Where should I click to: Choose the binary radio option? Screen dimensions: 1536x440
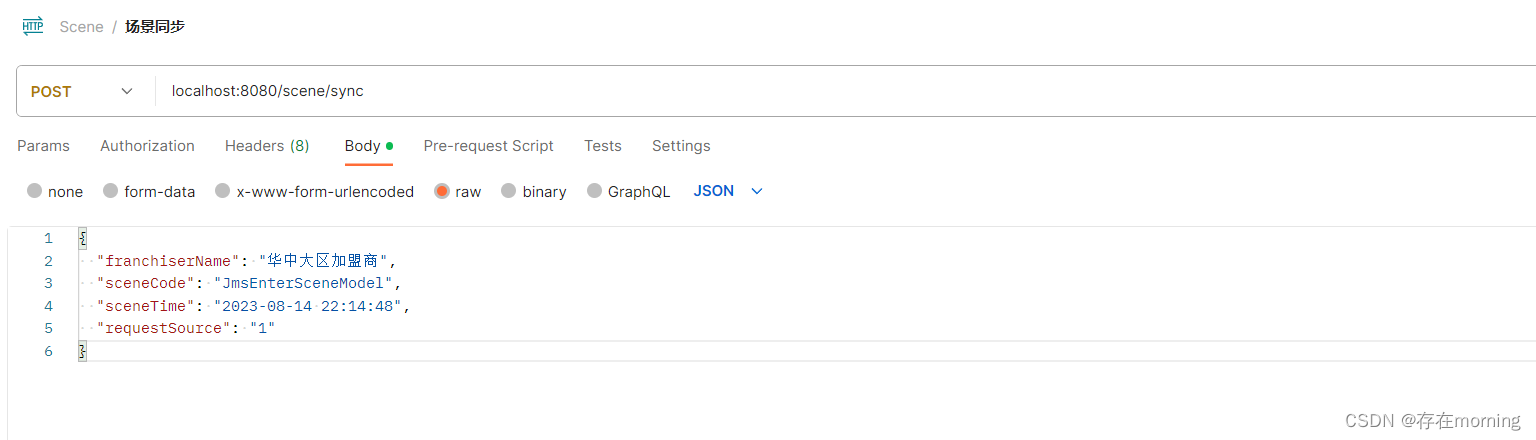click(x=509, y=191)
